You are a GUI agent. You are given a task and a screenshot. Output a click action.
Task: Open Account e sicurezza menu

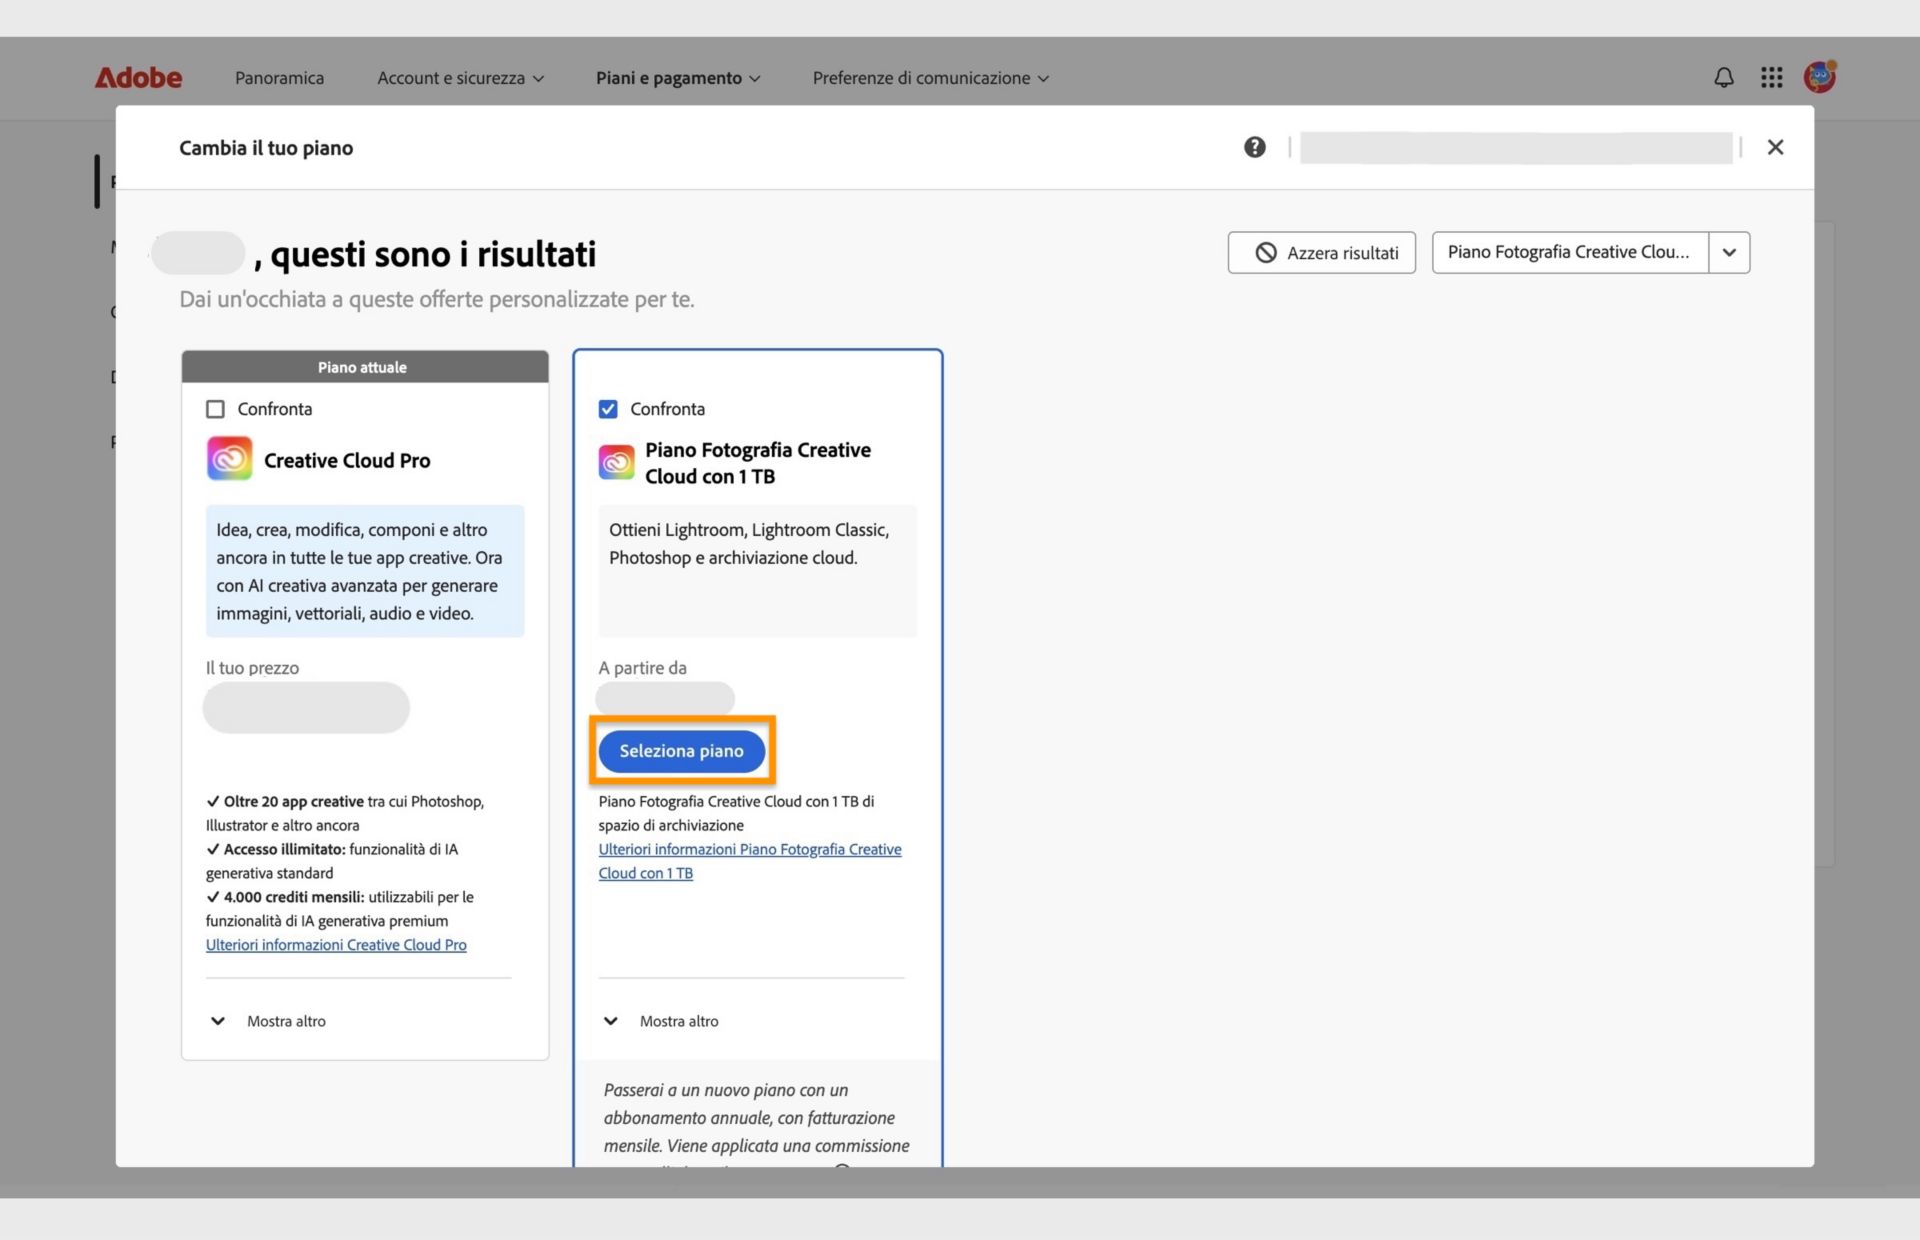coord(460,78)
